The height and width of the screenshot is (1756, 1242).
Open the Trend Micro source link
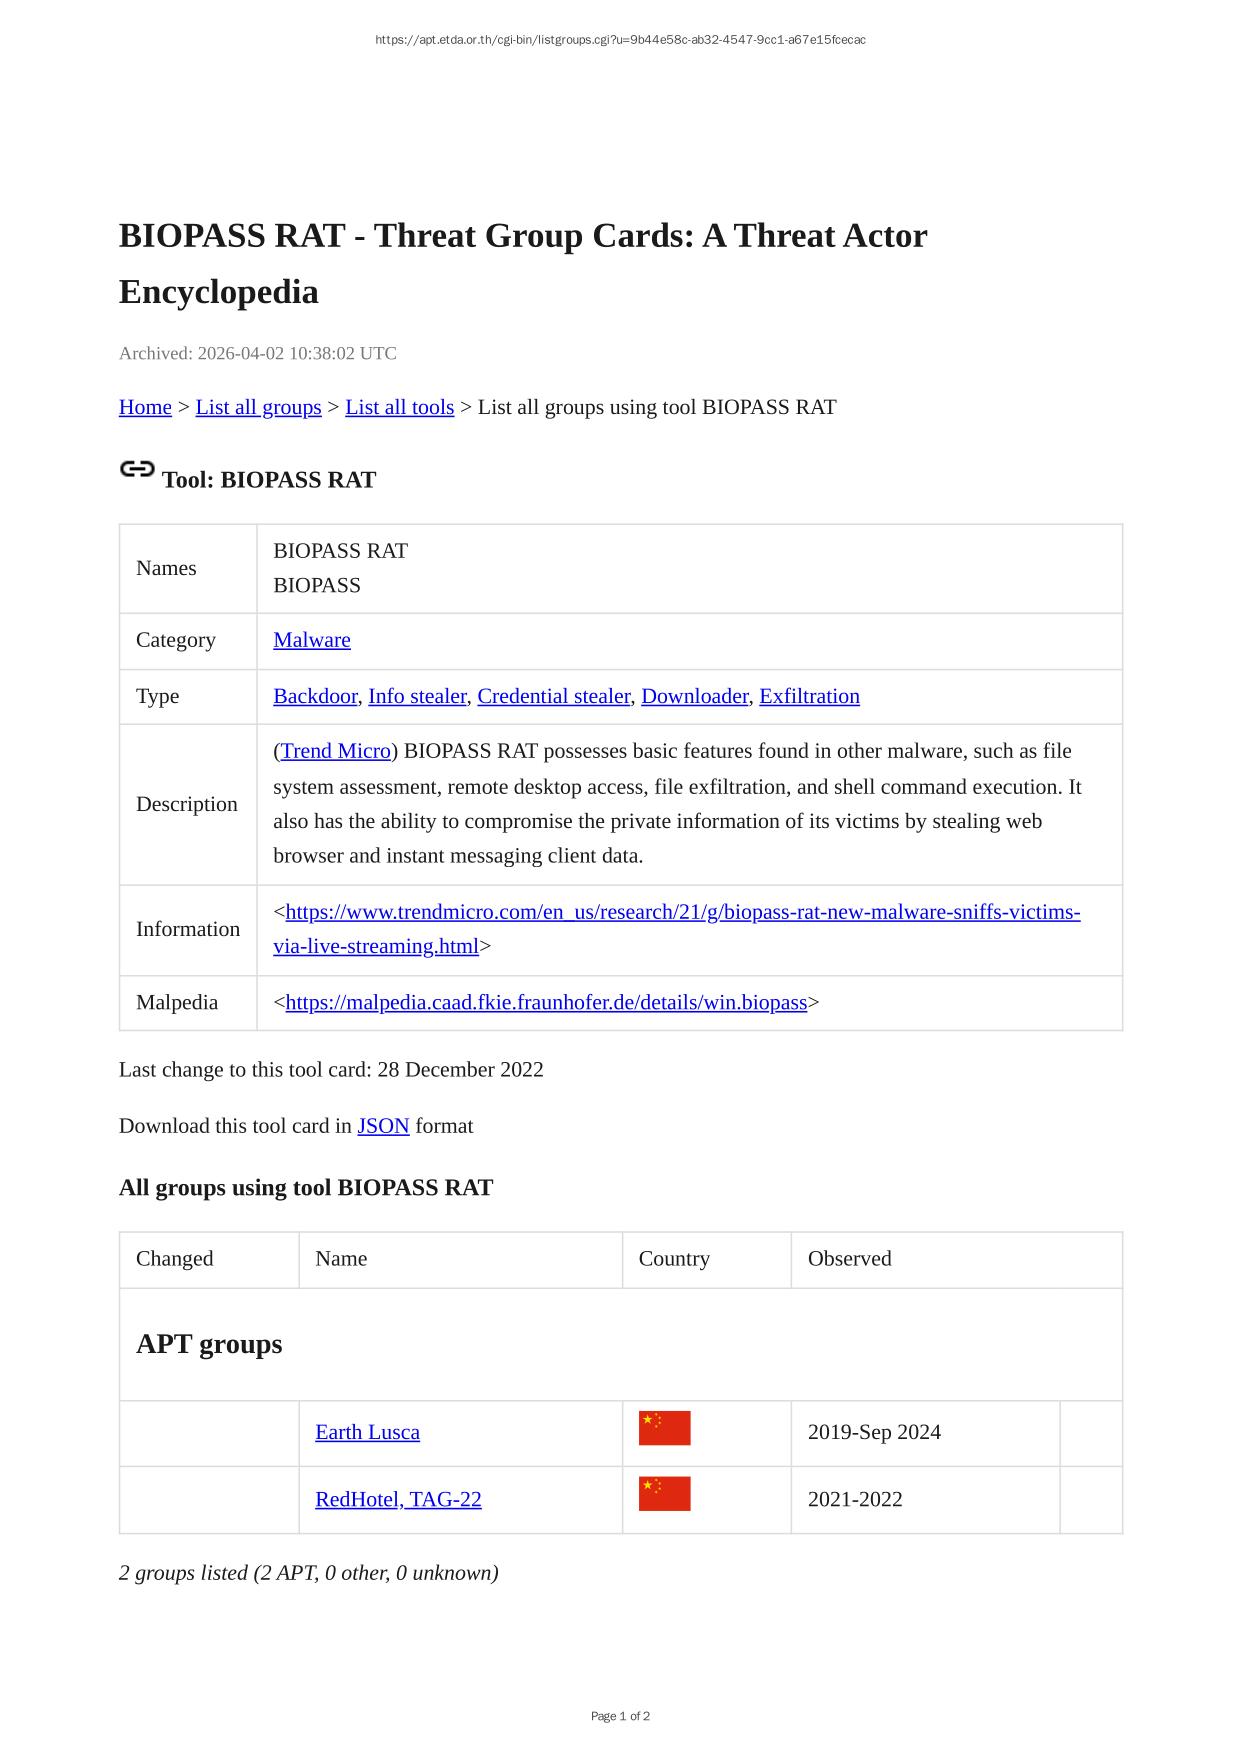(336, 751)
